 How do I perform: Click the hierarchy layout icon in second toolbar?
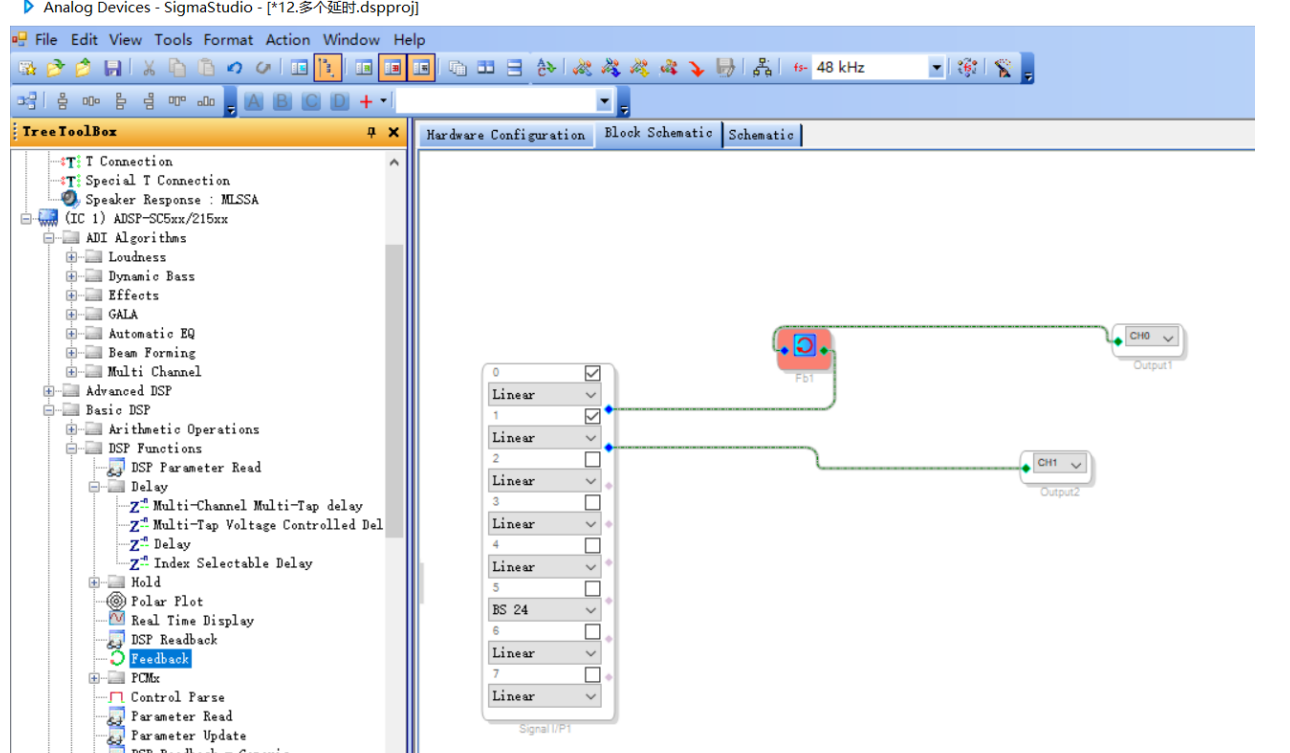pyautogui.click(x=27, y=101)
